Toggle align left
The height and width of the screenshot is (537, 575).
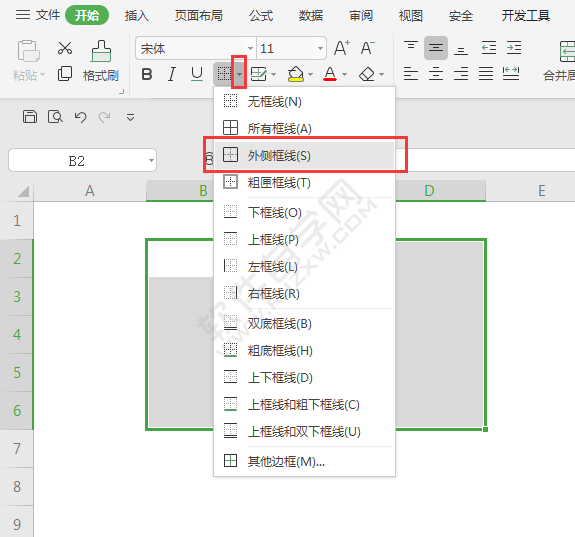[411, 74]
